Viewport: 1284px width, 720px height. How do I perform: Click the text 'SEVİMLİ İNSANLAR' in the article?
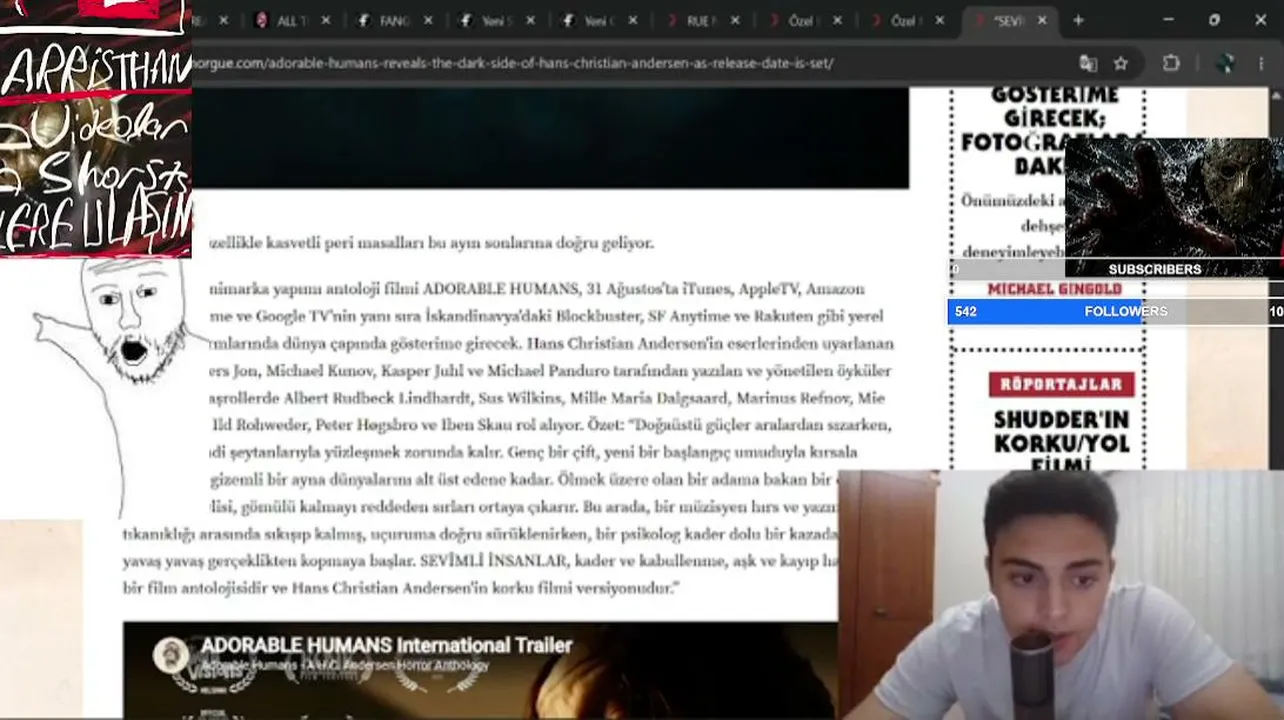pos(494,561)
